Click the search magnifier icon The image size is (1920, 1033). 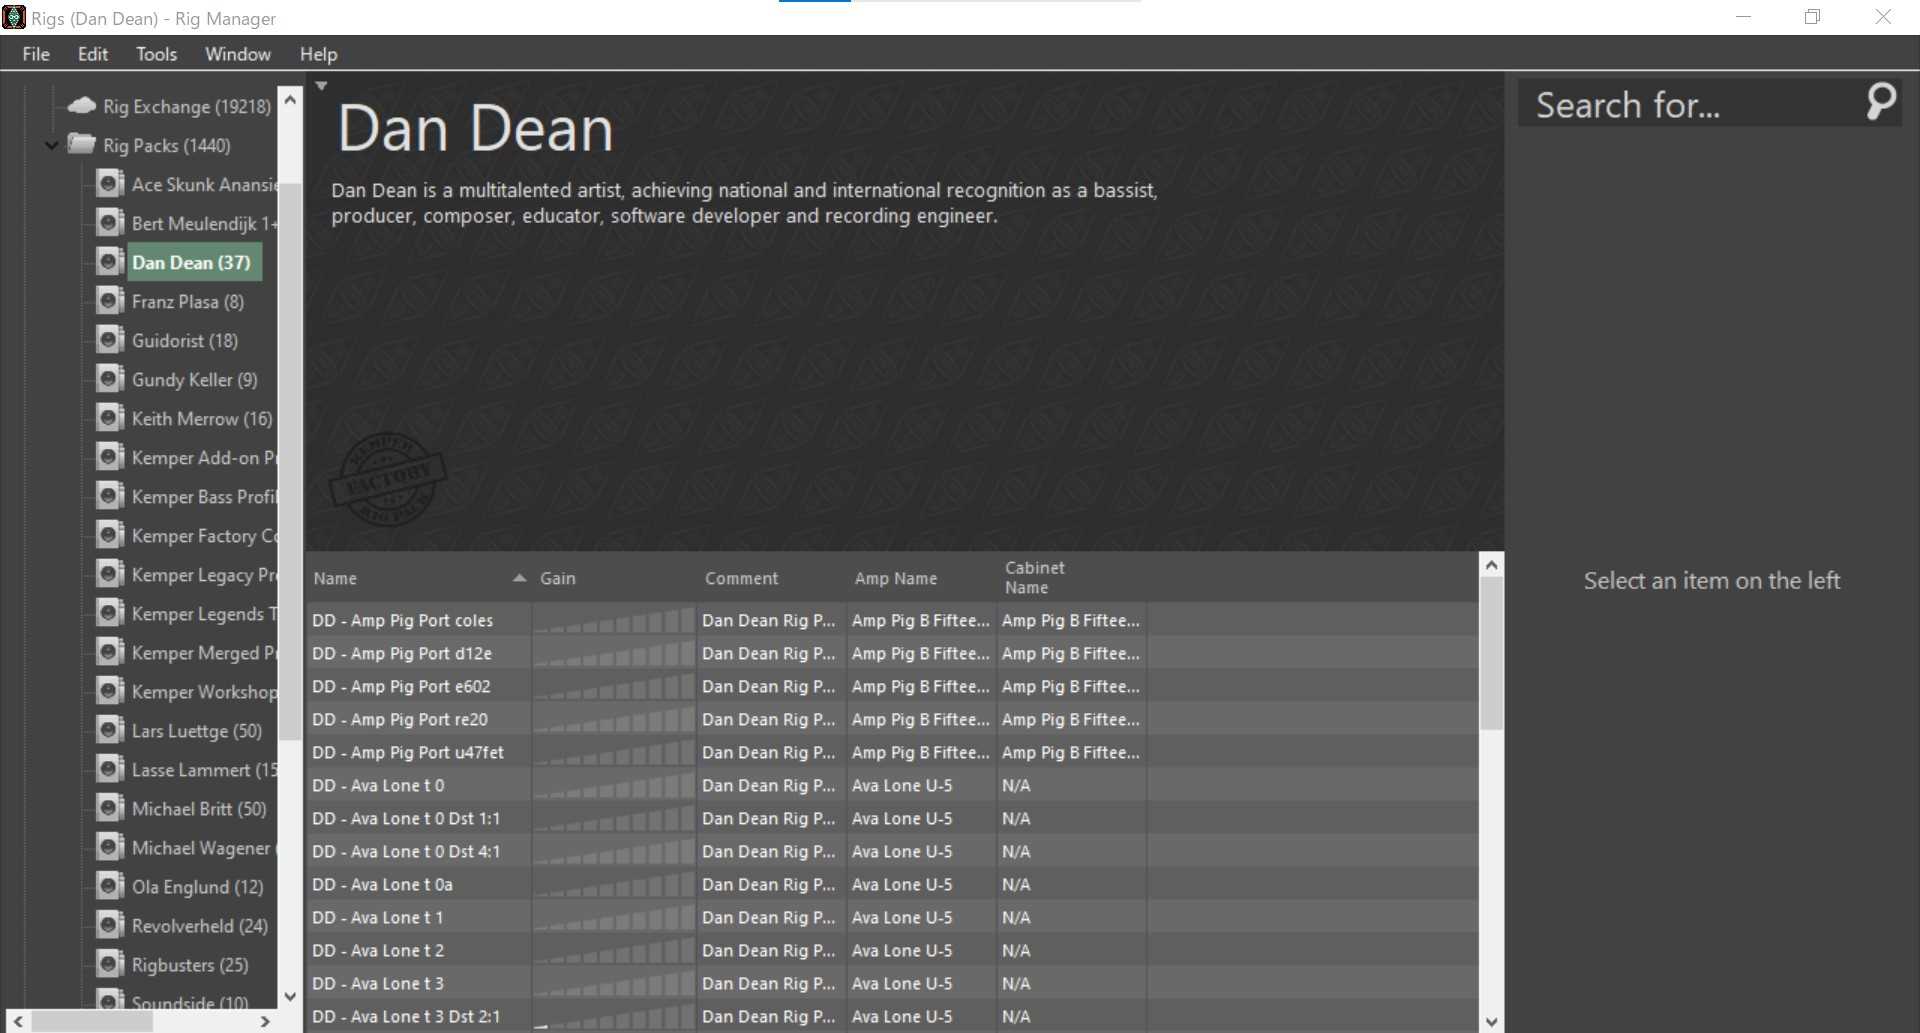(x=1881, y=102)
